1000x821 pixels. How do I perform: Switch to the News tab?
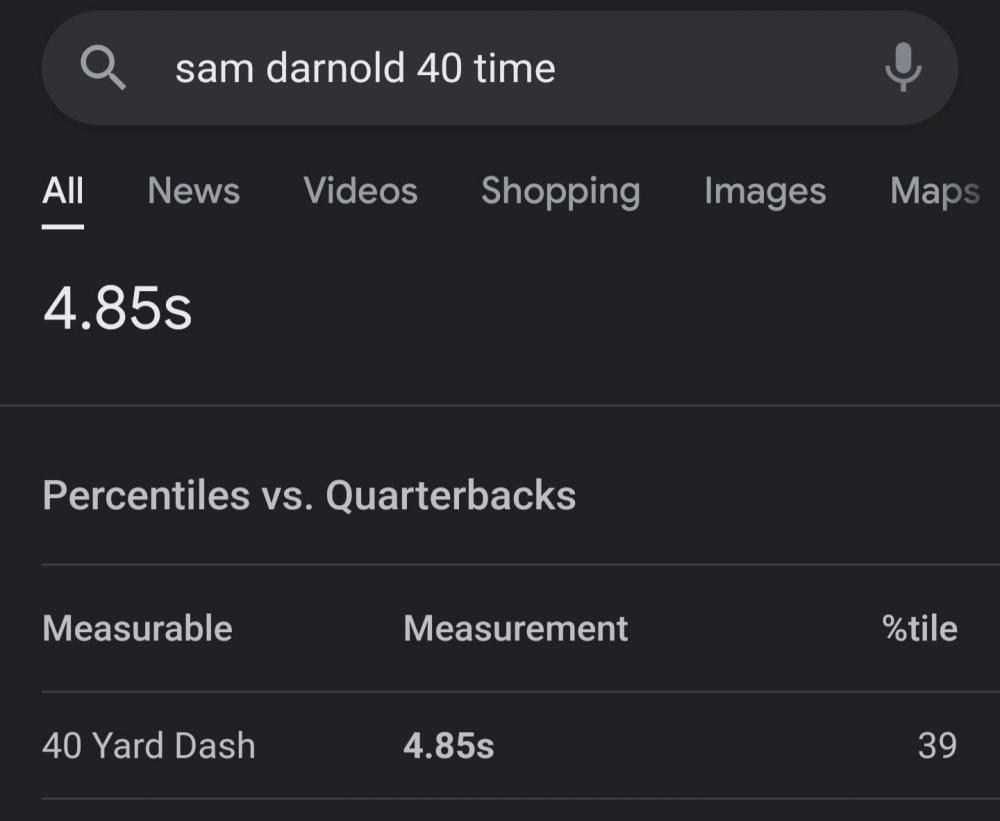pyautogui.click(x=193, y=190)
